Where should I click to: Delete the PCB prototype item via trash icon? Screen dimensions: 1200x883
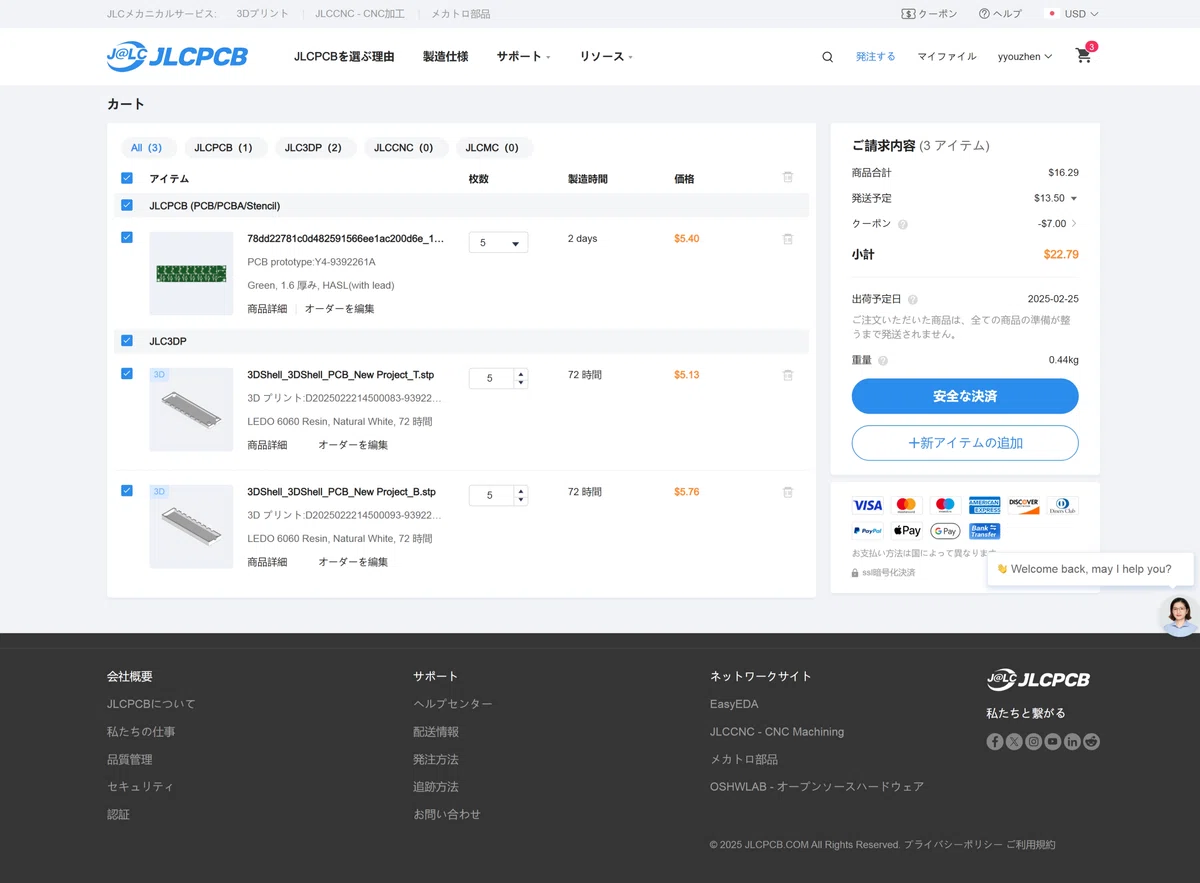point(788,239)
